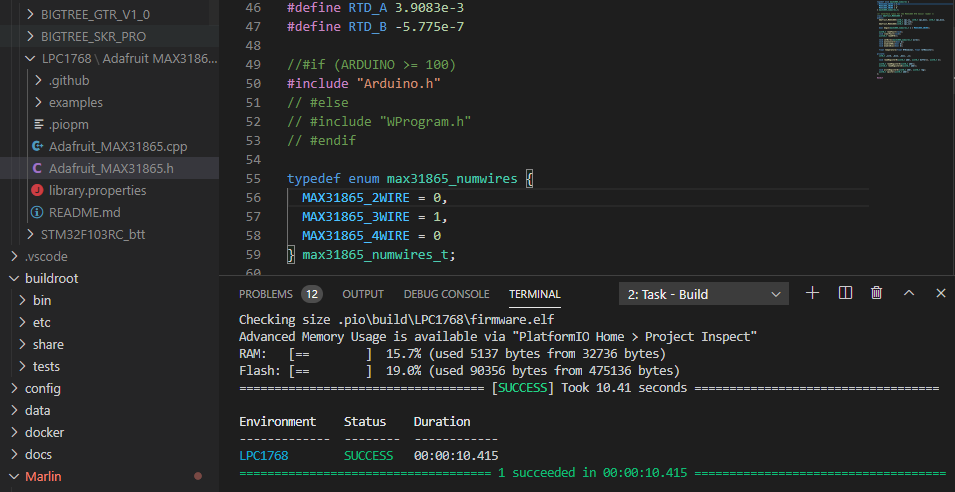Viewport: 955px width, 492px height.
Task: Expand the Marlin folder
Action: [42, 476]
